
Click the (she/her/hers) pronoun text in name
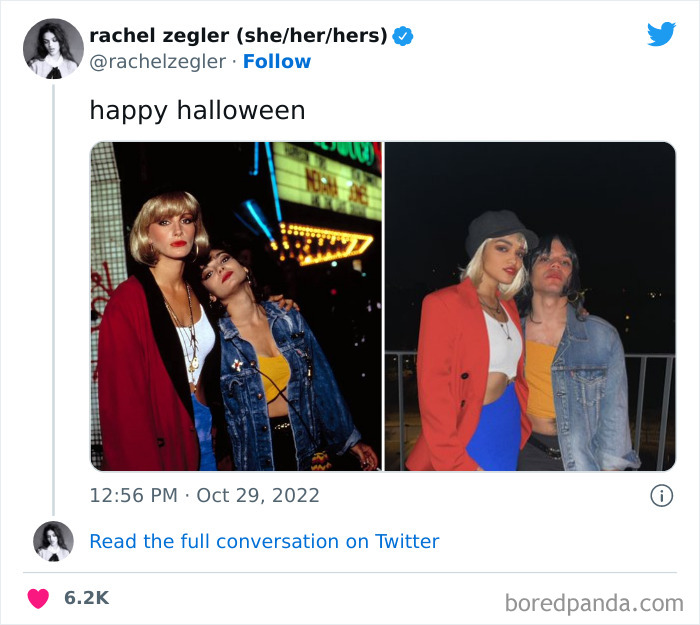click(x=312, y=36)
